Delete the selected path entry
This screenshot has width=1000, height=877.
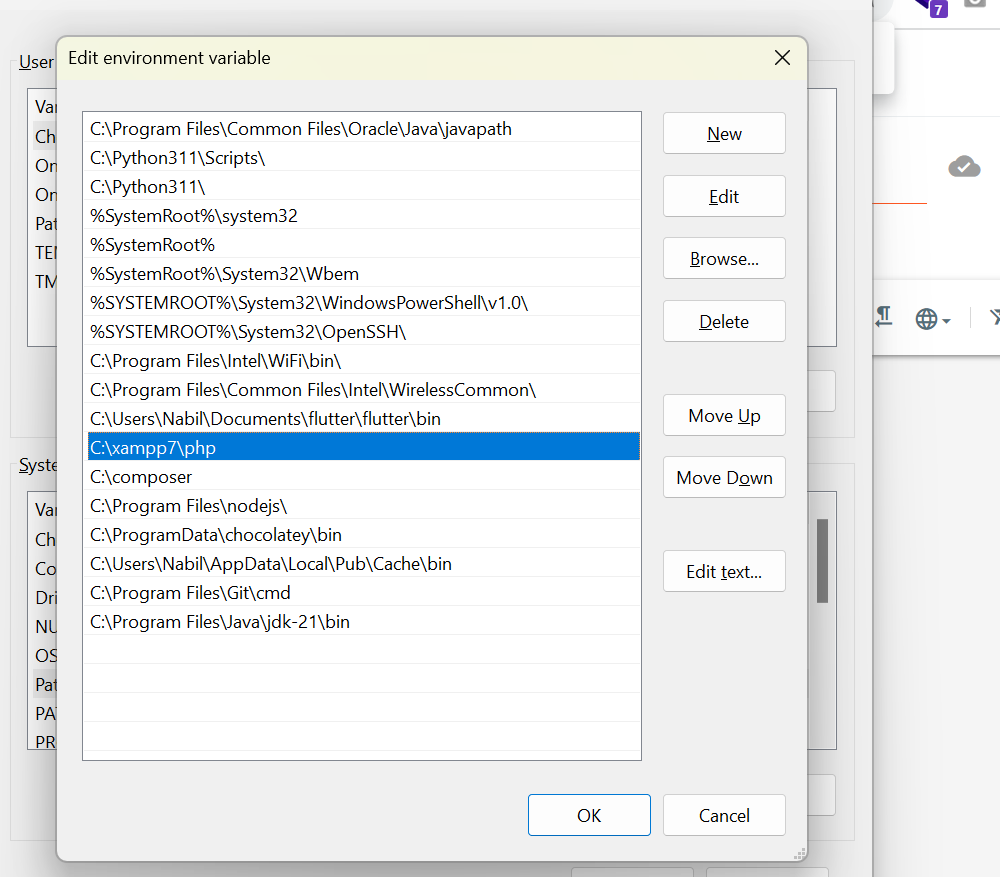pos(724,321)
